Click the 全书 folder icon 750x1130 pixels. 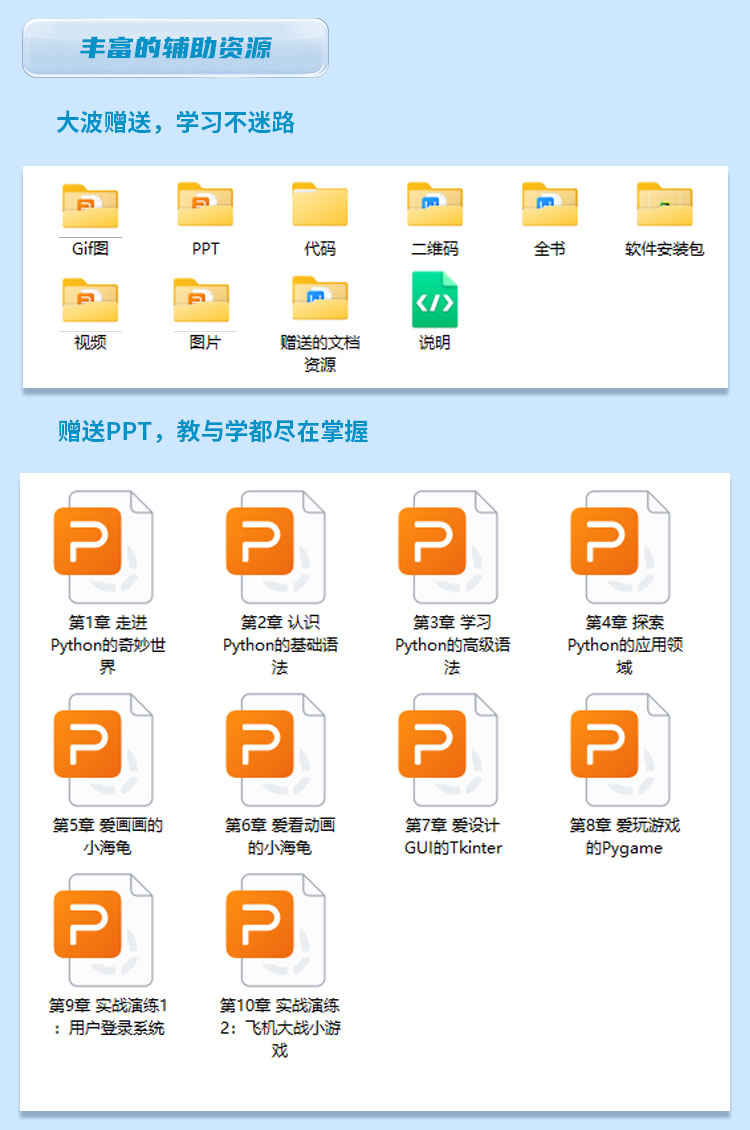tap(550, 206)
